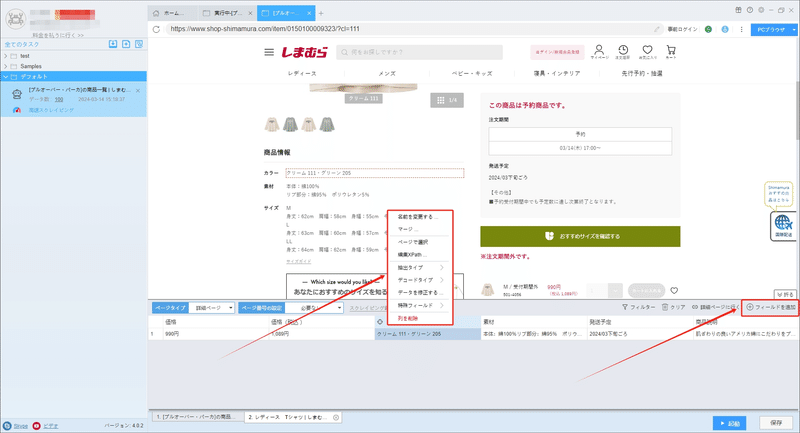Image resolution: width=800 pixels, height=433 pixels.
Task: Expand the test folder
Action: coord(6,56)
